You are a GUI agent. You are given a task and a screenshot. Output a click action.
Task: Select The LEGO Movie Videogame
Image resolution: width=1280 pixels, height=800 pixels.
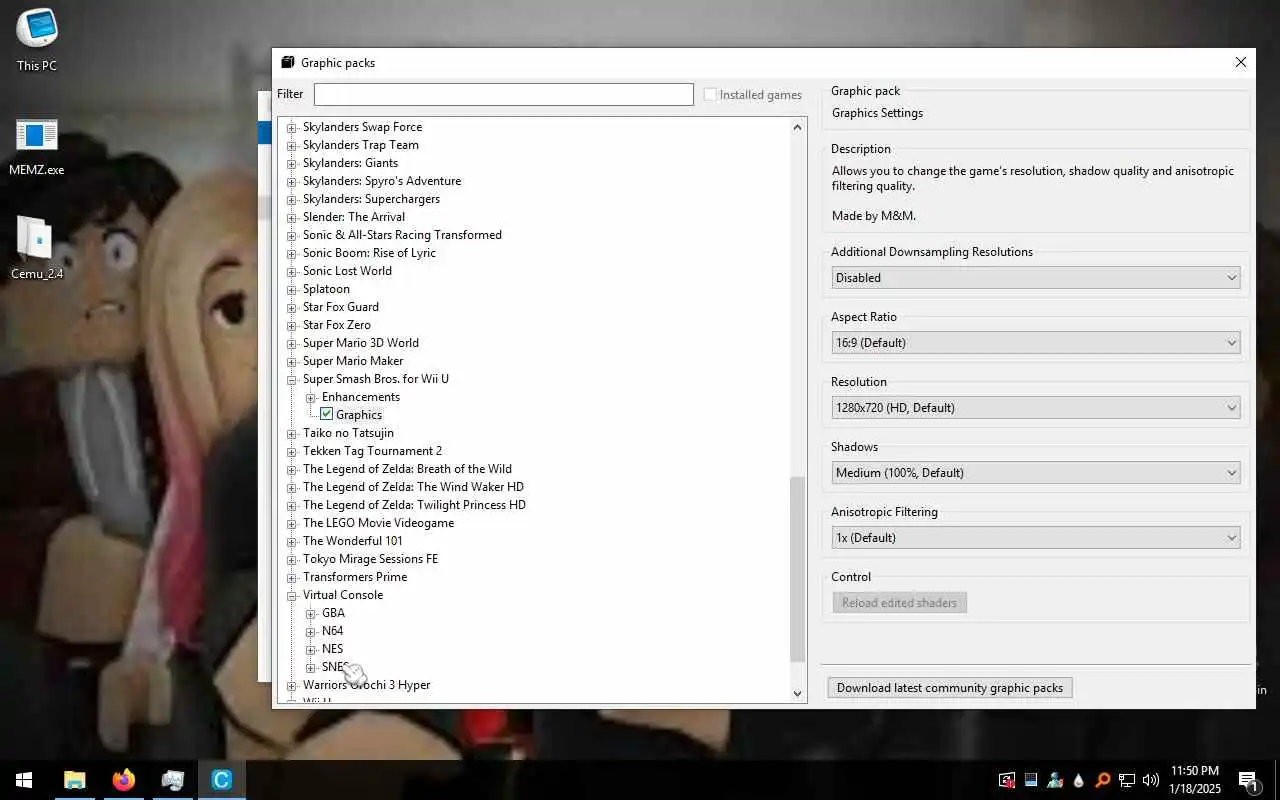point(378,523)
